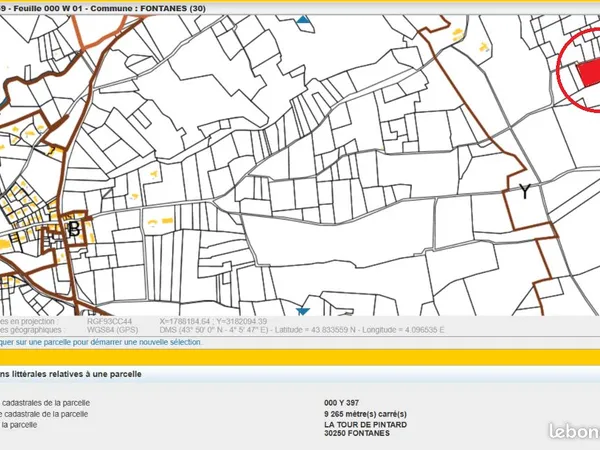Select parcel reference 000 Y 397

tap(341, 403)
